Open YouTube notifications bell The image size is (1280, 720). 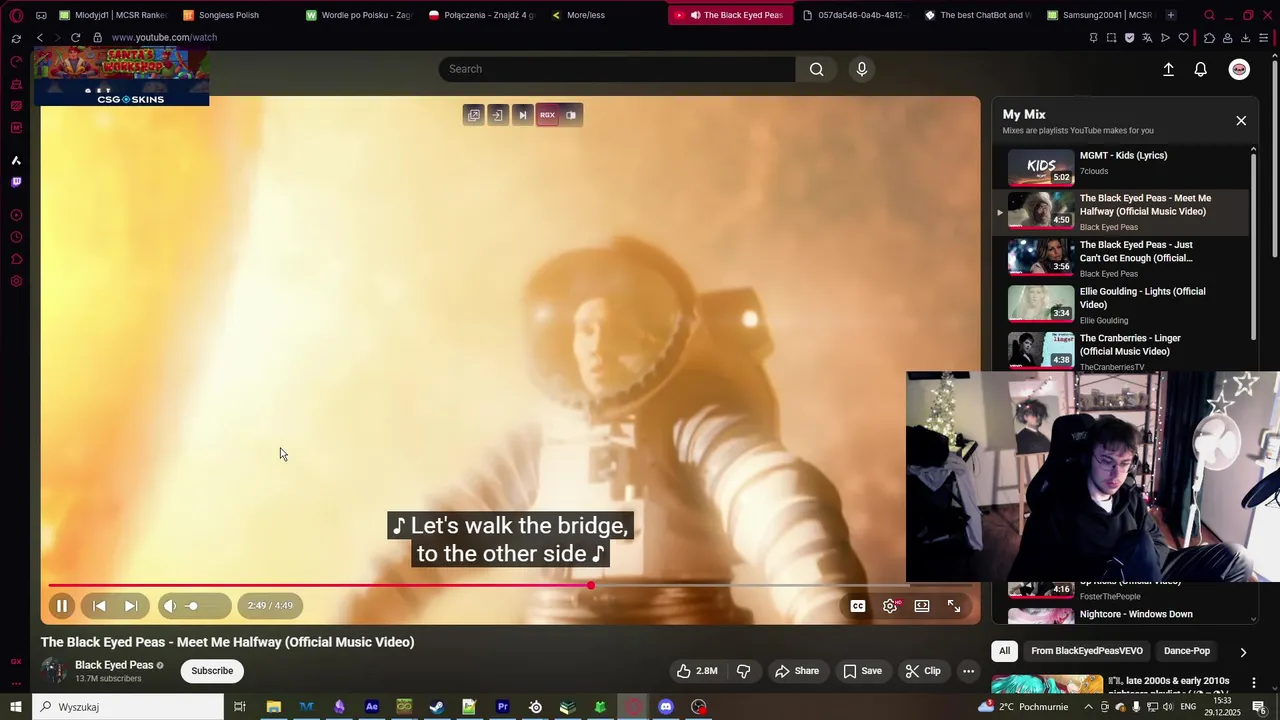pos(1201,69)
